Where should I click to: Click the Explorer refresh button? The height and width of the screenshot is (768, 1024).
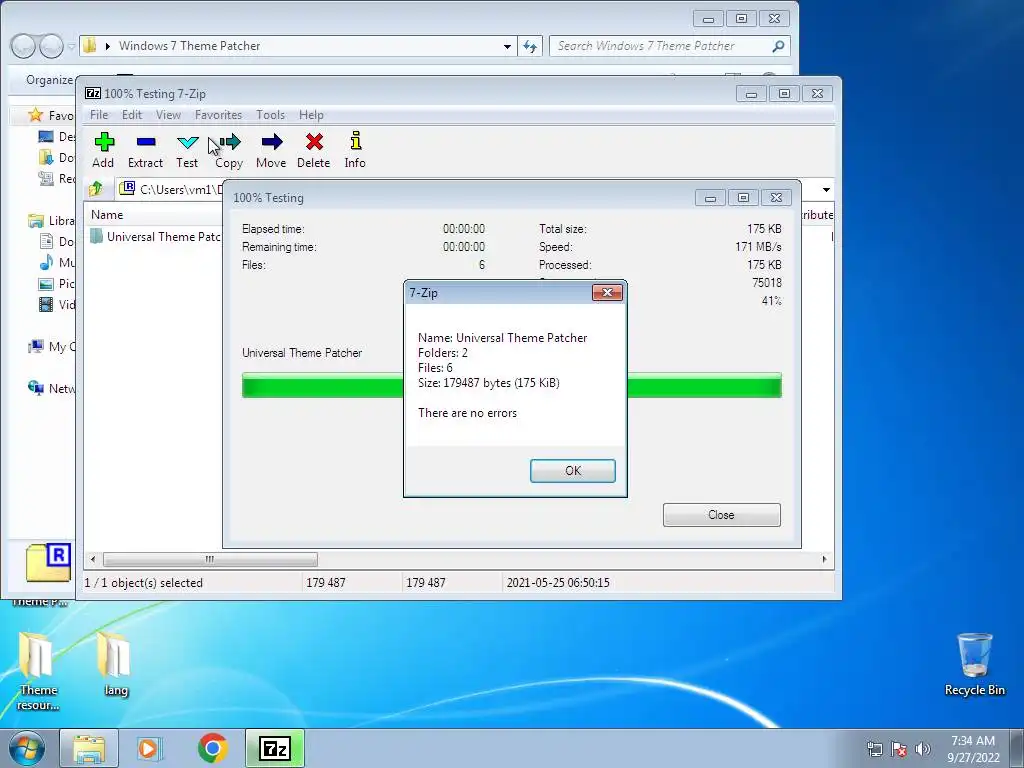(530, 46)
